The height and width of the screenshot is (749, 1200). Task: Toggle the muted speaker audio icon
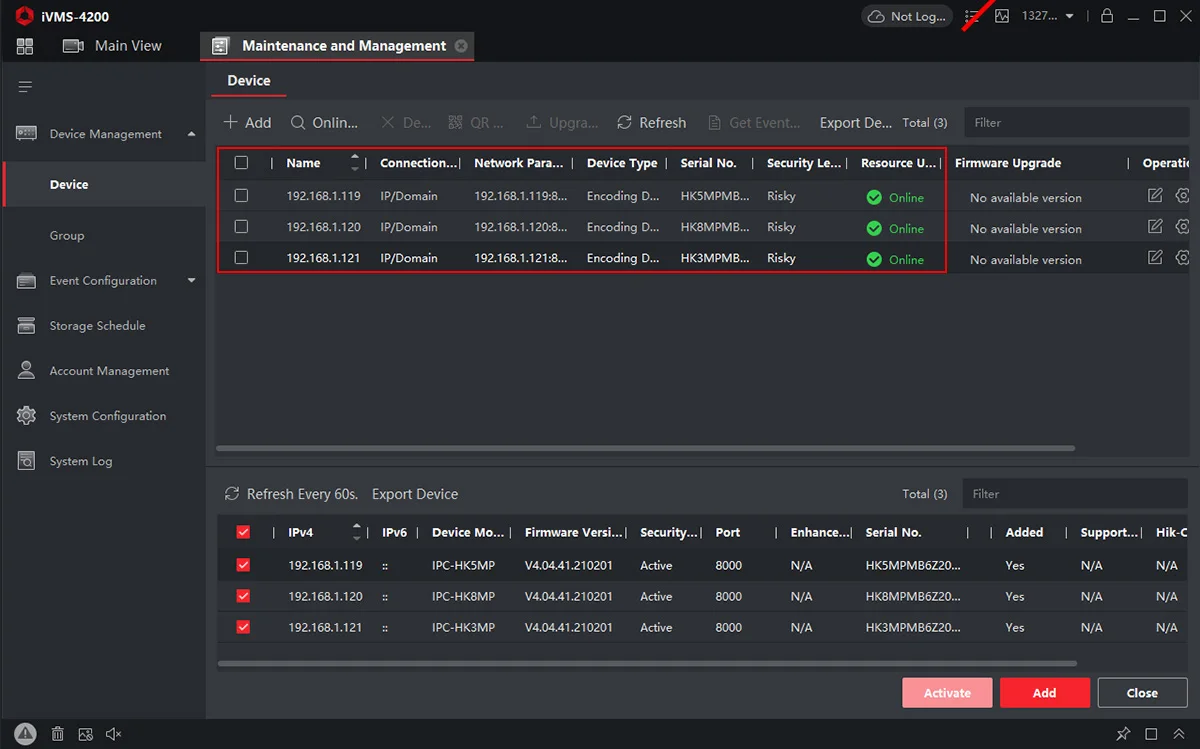point(114,734)
